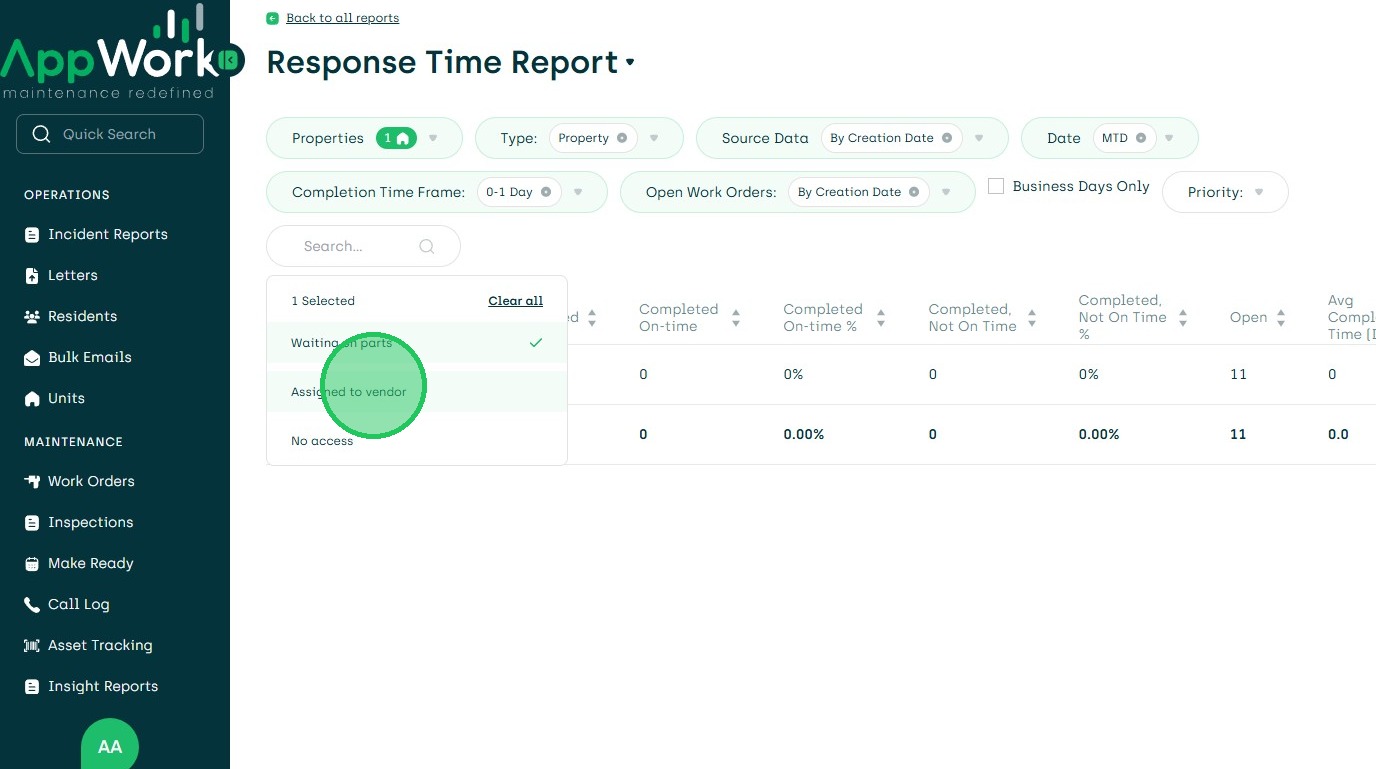Click the Inspections clipboard icon
The height and width of the screenshot is (769, 1376).
point(32,523)
